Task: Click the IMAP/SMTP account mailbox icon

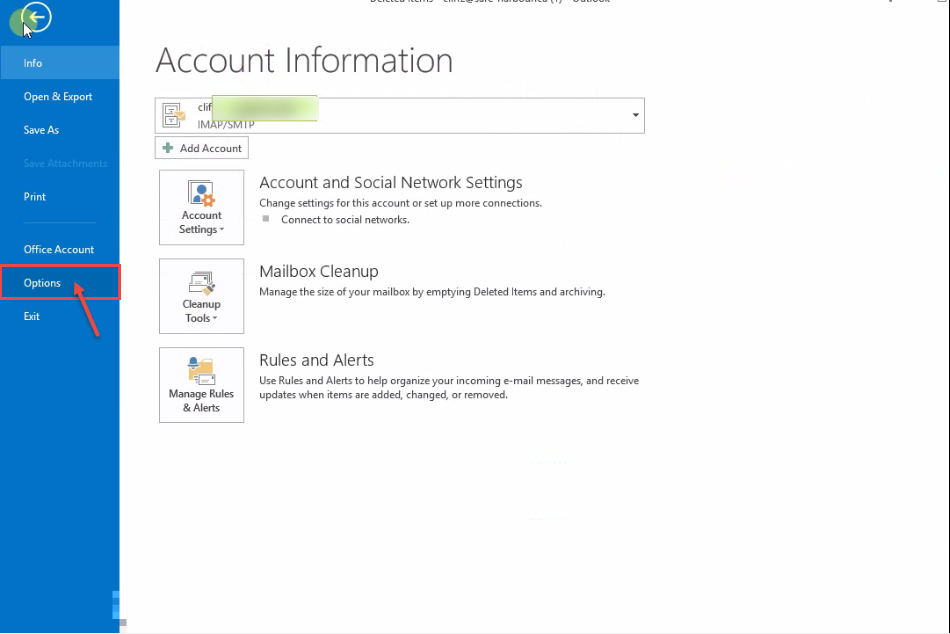Action: (x=174, y=115)
